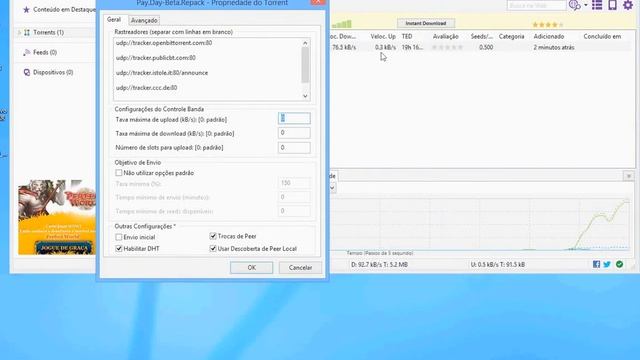Screen dimensions: 640x360
Task: Click the Dispositivos device icon in sidebar
Action: 27,72
